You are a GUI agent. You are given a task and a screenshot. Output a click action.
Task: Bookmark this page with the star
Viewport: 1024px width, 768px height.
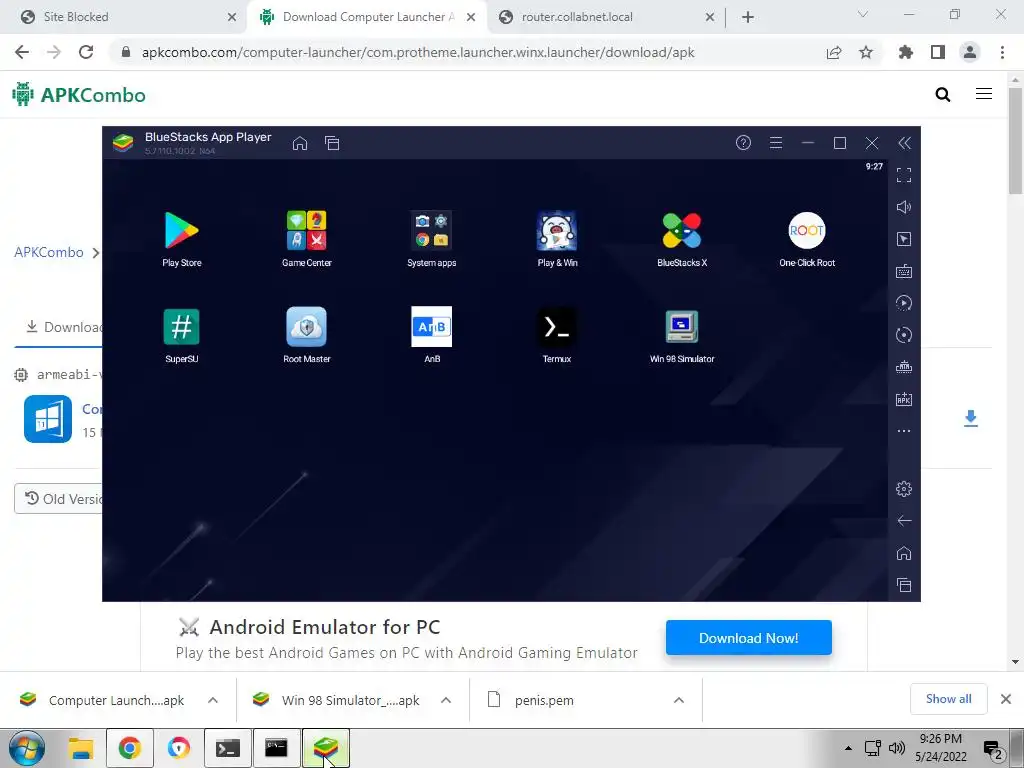pos(866,52)
